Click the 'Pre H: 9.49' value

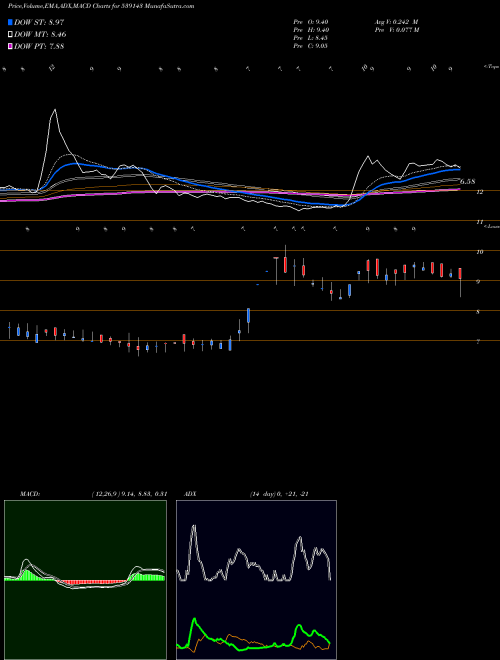point(311,30)
